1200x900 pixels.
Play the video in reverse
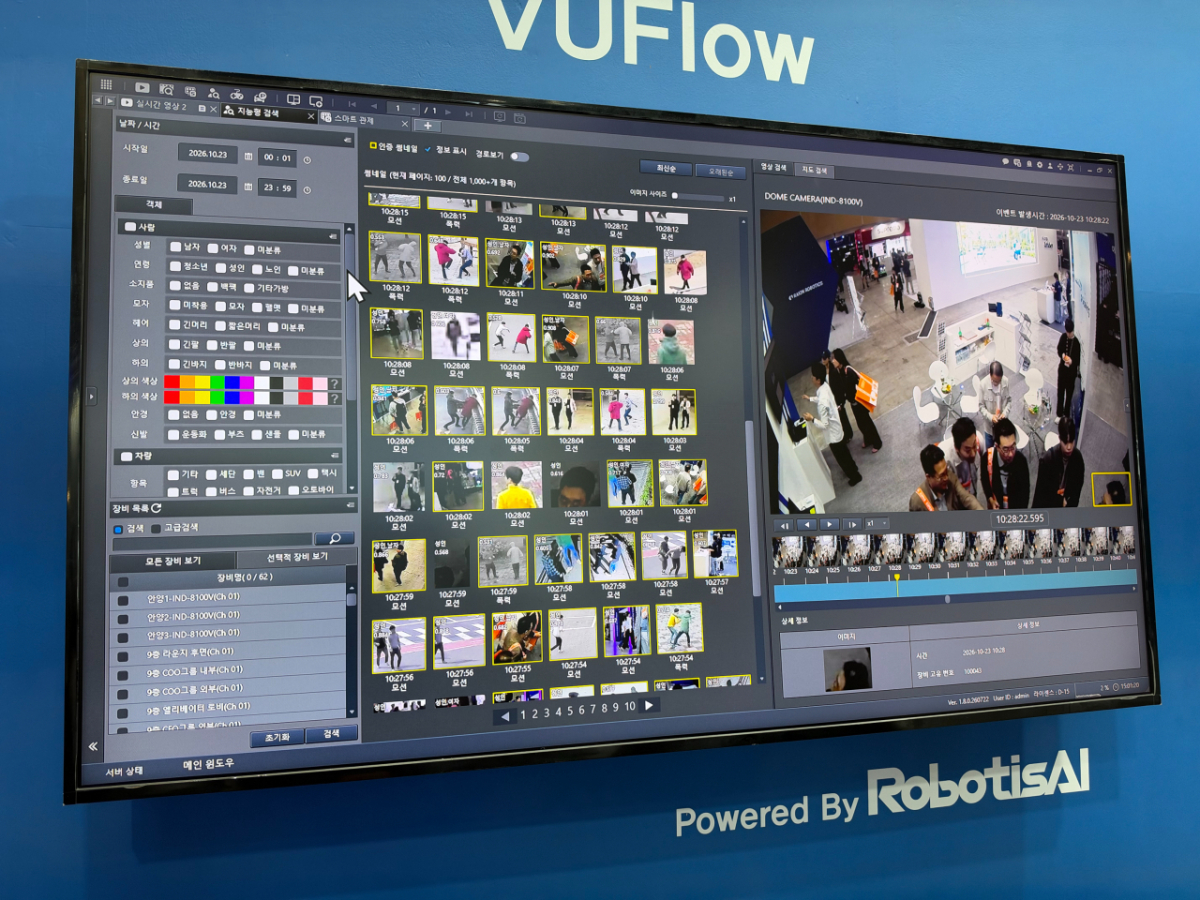[807, 524]
